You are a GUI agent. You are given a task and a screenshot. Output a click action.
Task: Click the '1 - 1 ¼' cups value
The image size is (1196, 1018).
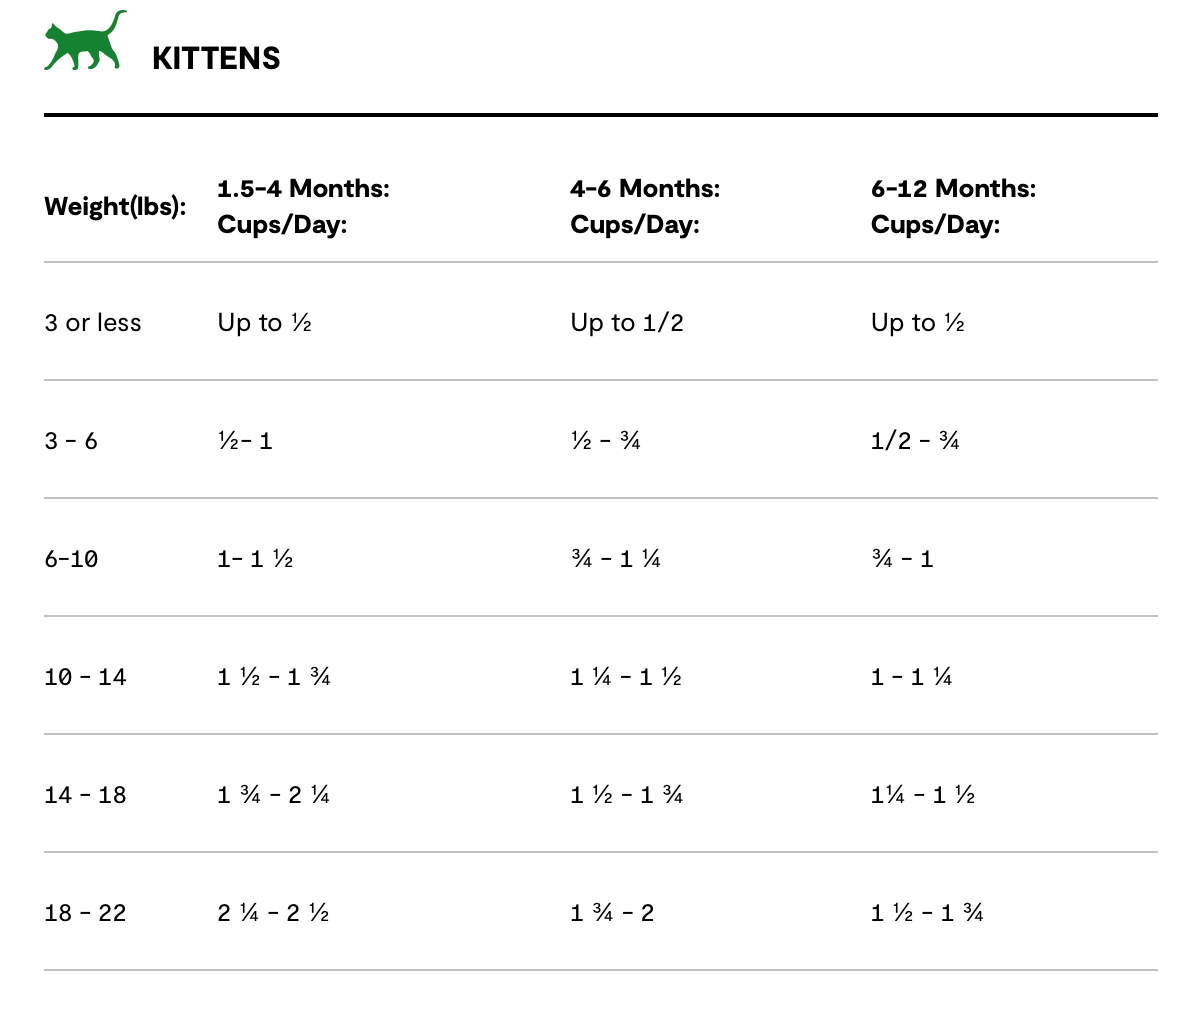point(911,677)
